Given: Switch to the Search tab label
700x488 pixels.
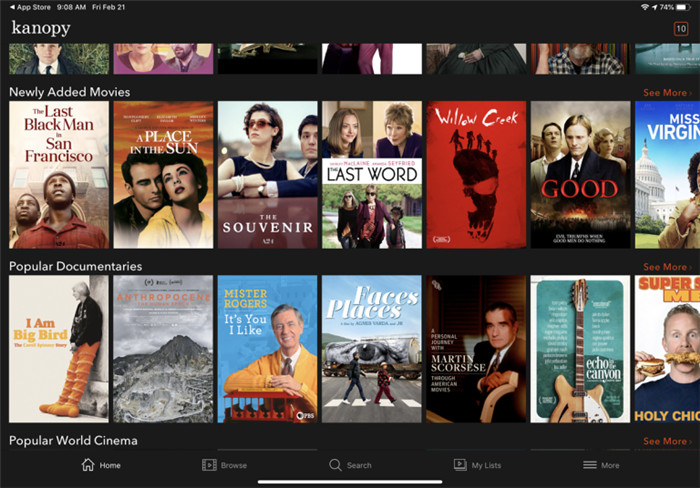Looking at the screenshot, I should click(359, 465).
